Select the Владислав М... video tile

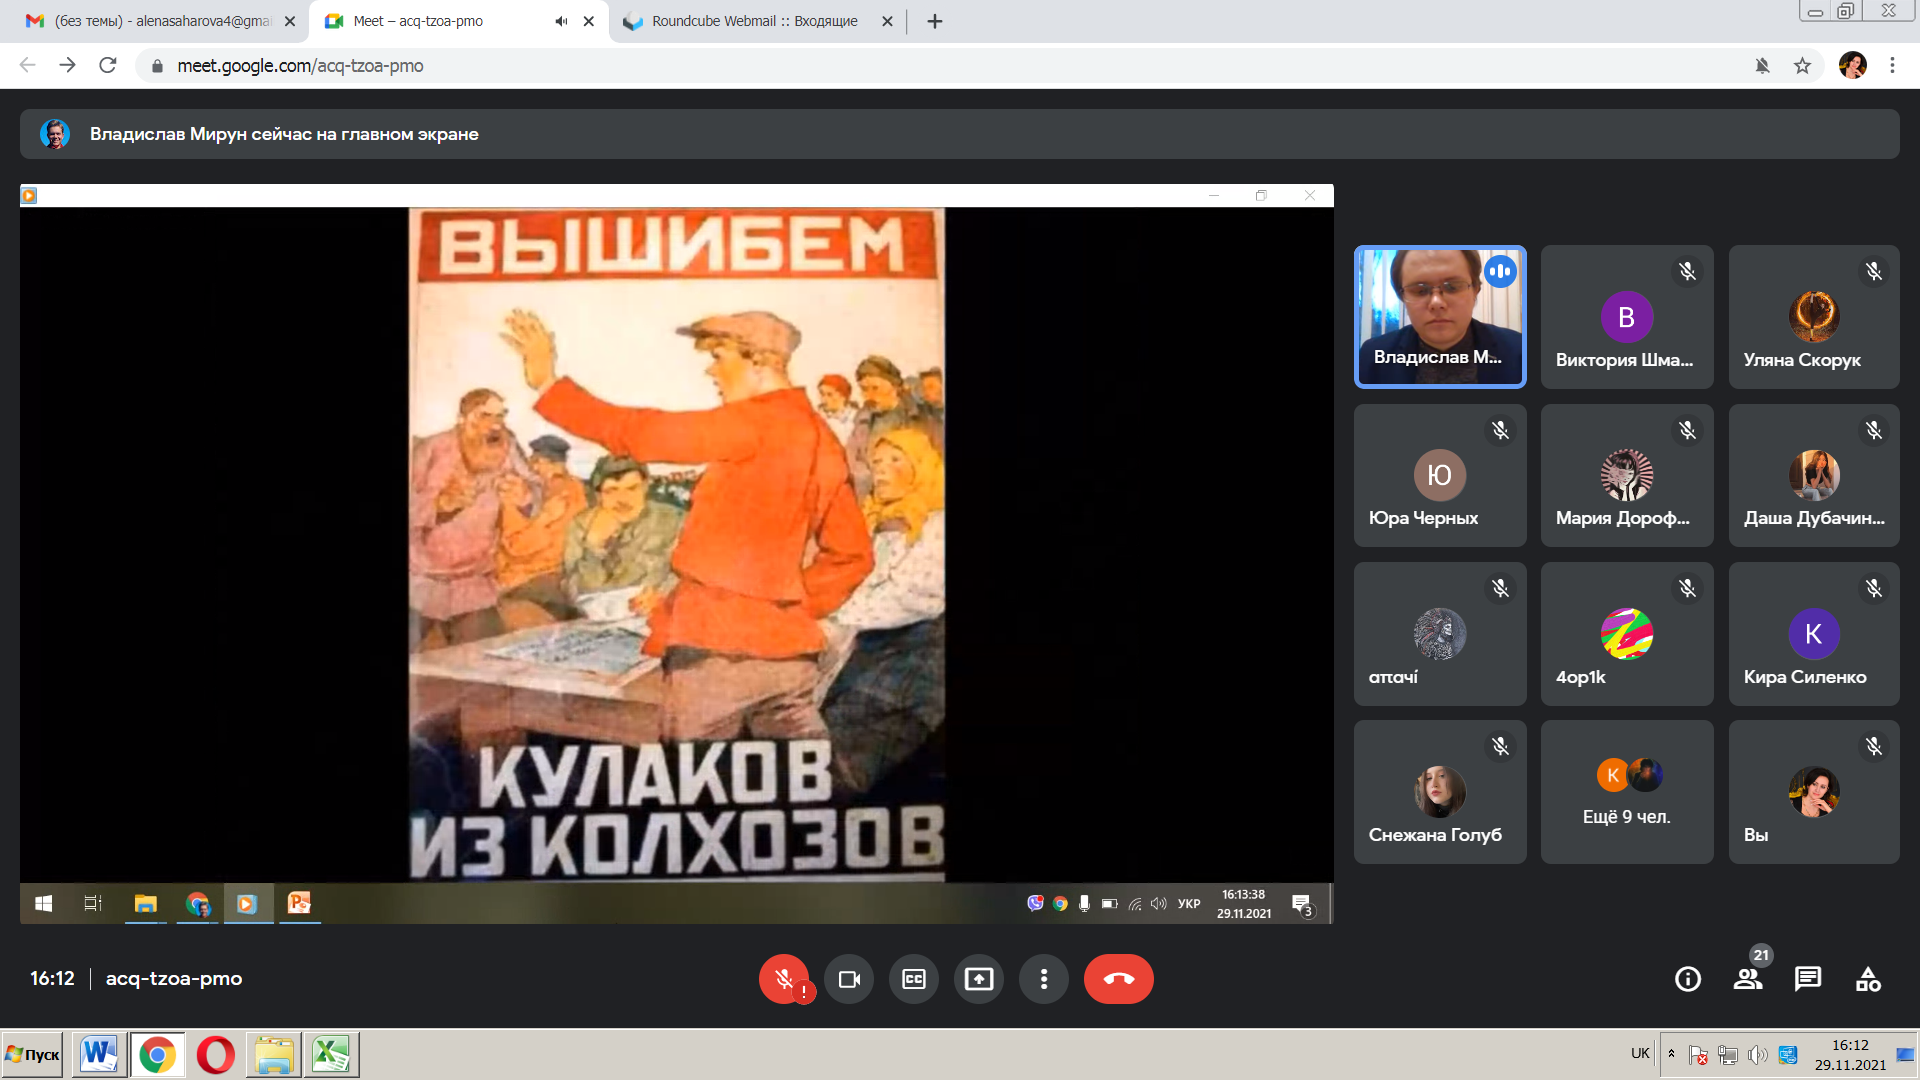[x=1439, y=316]
